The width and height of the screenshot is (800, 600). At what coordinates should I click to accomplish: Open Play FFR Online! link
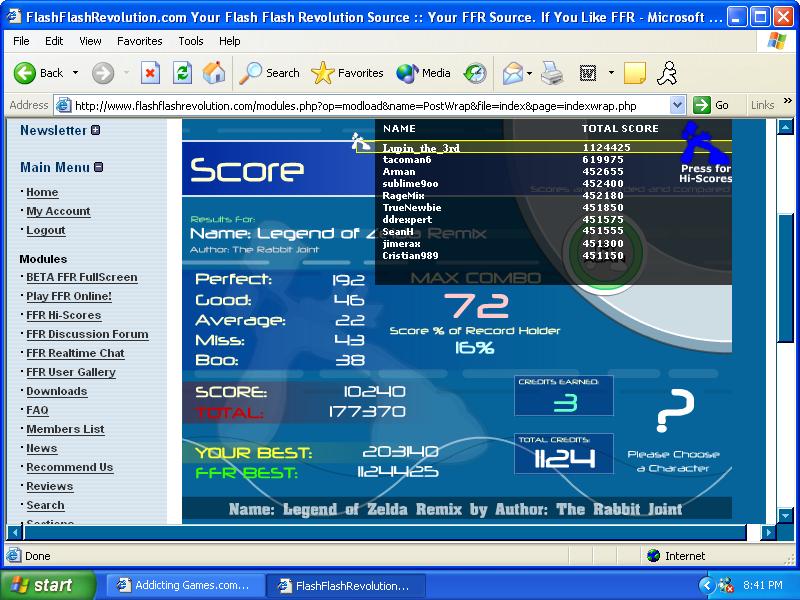pyautogui.click(x=69, y=296)
